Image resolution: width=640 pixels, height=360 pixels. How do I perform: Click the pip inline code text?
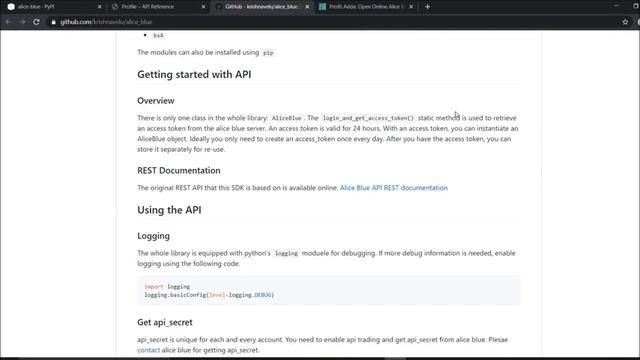pyautogui.click(x=268, y=53)
